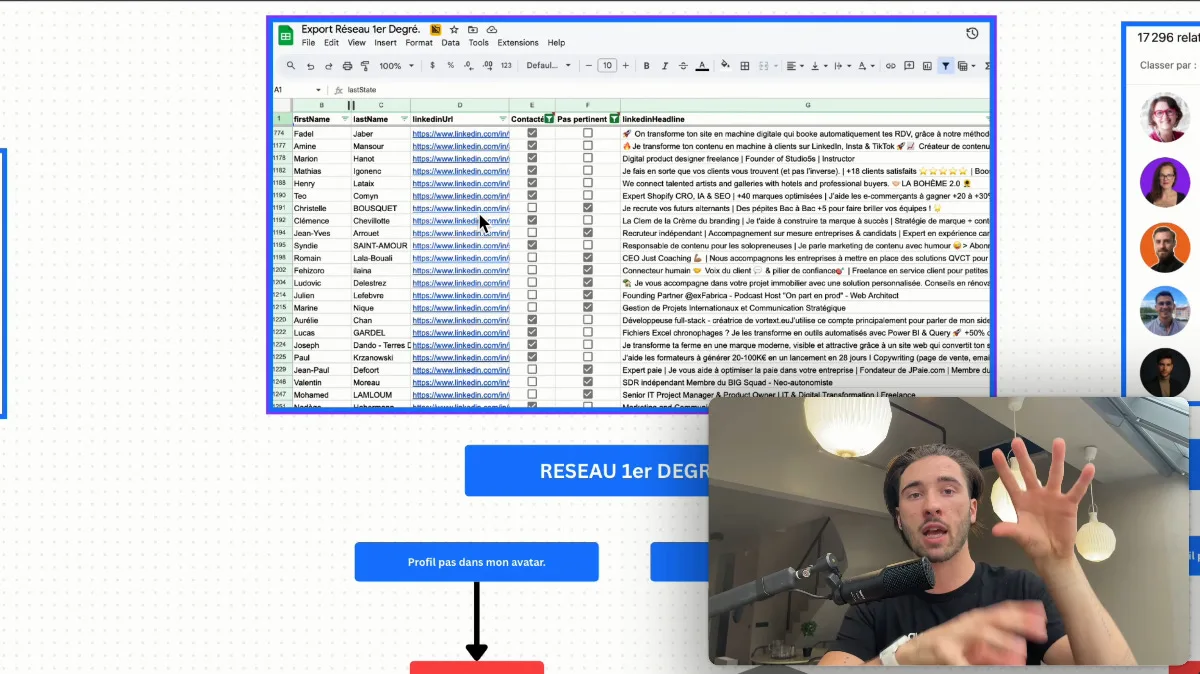The height and width of the screenshot is (674, 1200).
Task: Insert a chart from toolbar
Action: [927, 66]
